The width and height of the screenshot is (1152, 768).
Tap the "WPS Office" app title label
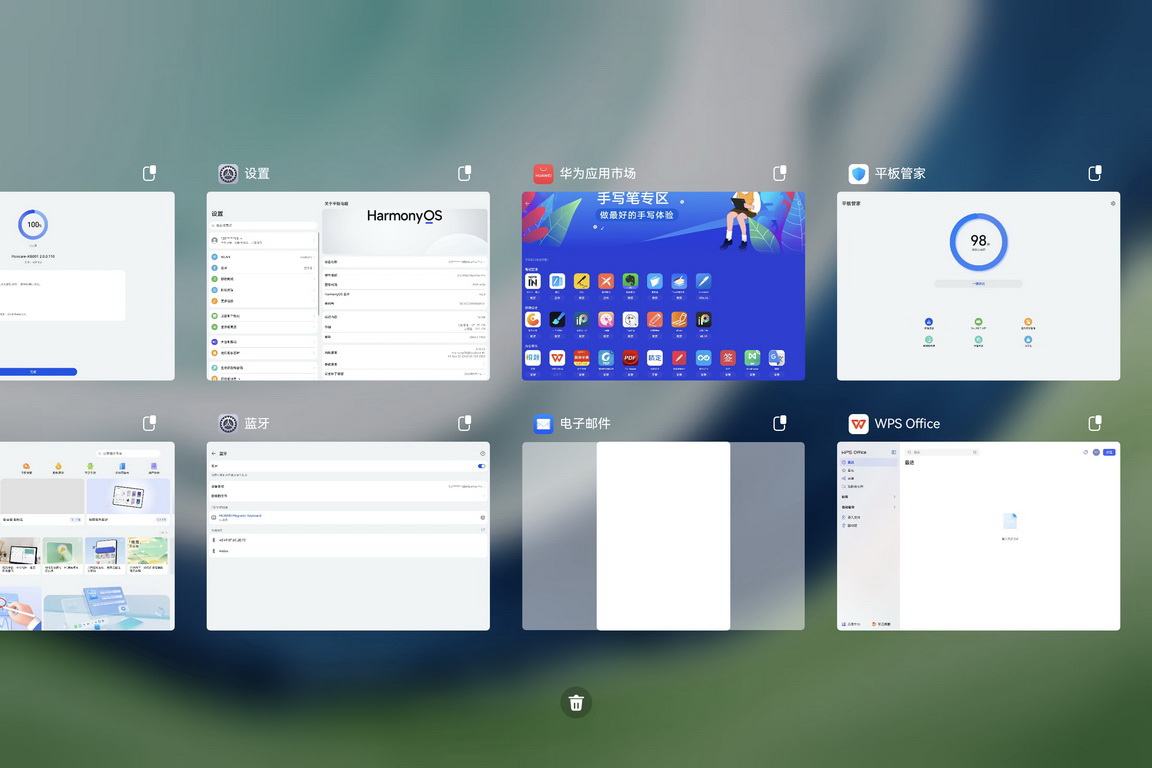[x=907, y=423]
